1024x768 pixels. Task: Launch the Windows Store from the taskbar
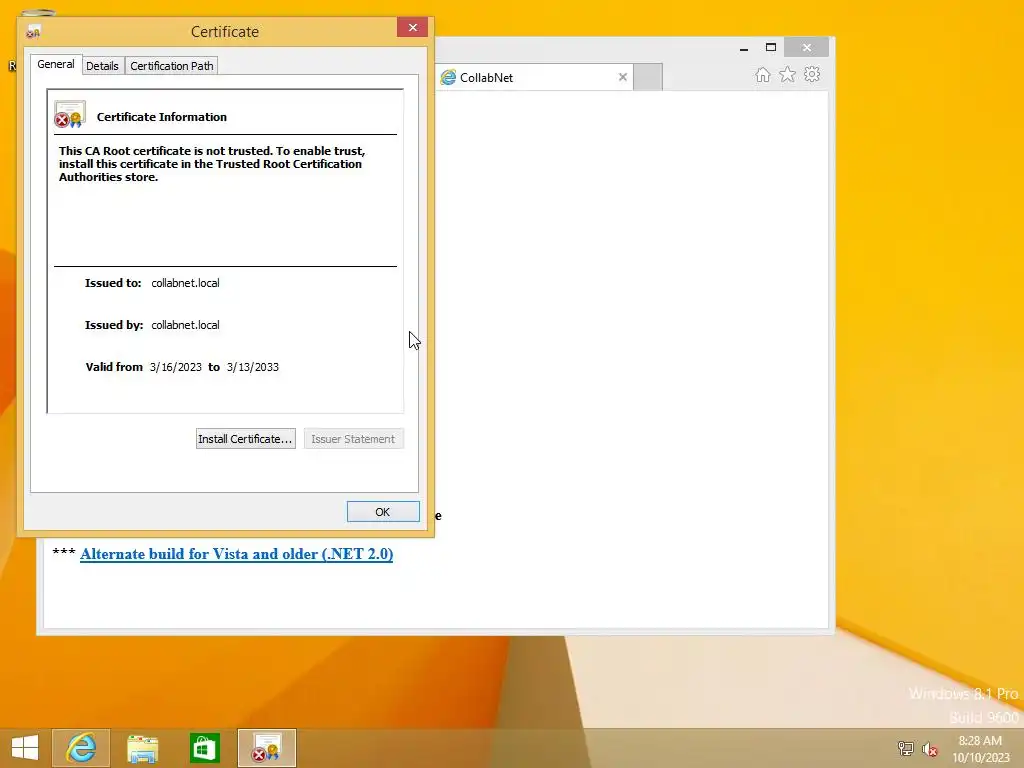point(204,748)
